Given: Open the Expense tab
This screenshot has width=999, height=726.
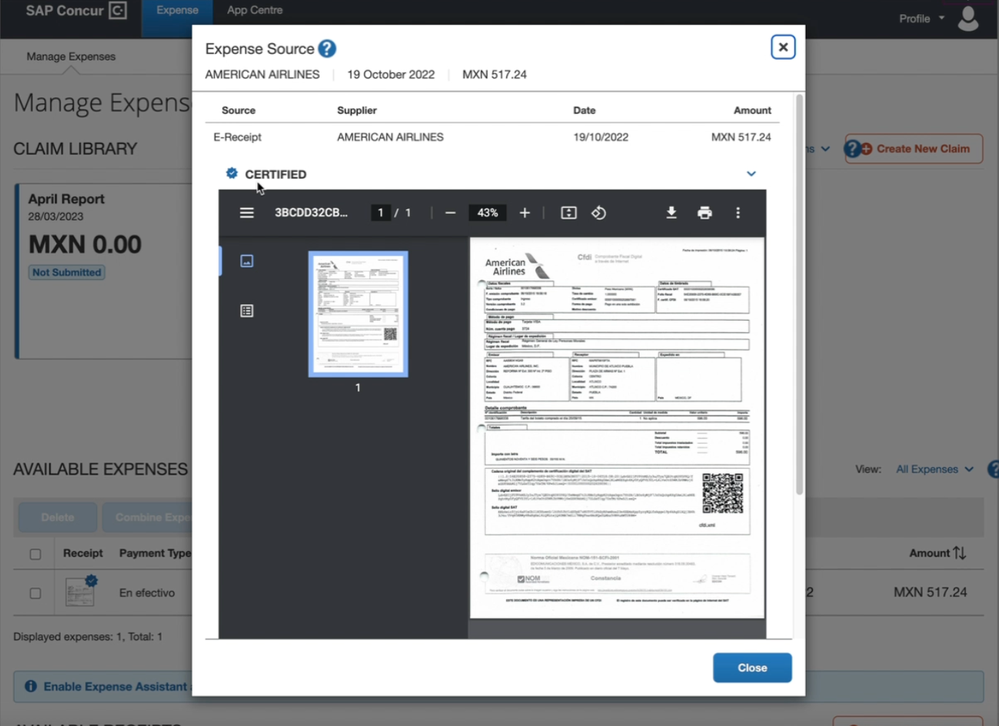Looking at the screenshot, I should click(177, 10).
